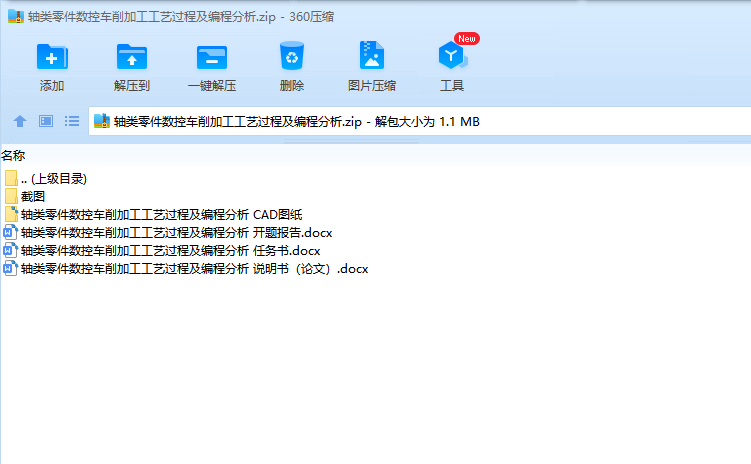Click the 解压到 (Extract to) icon
Viewport: 751px width, 464px height.
point(132,57)
